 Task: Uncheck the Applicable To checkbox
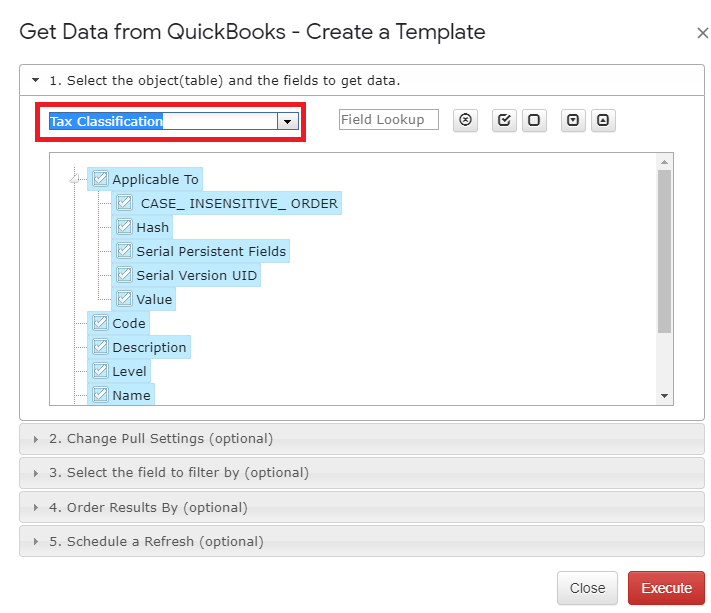[x=100, y=180]
